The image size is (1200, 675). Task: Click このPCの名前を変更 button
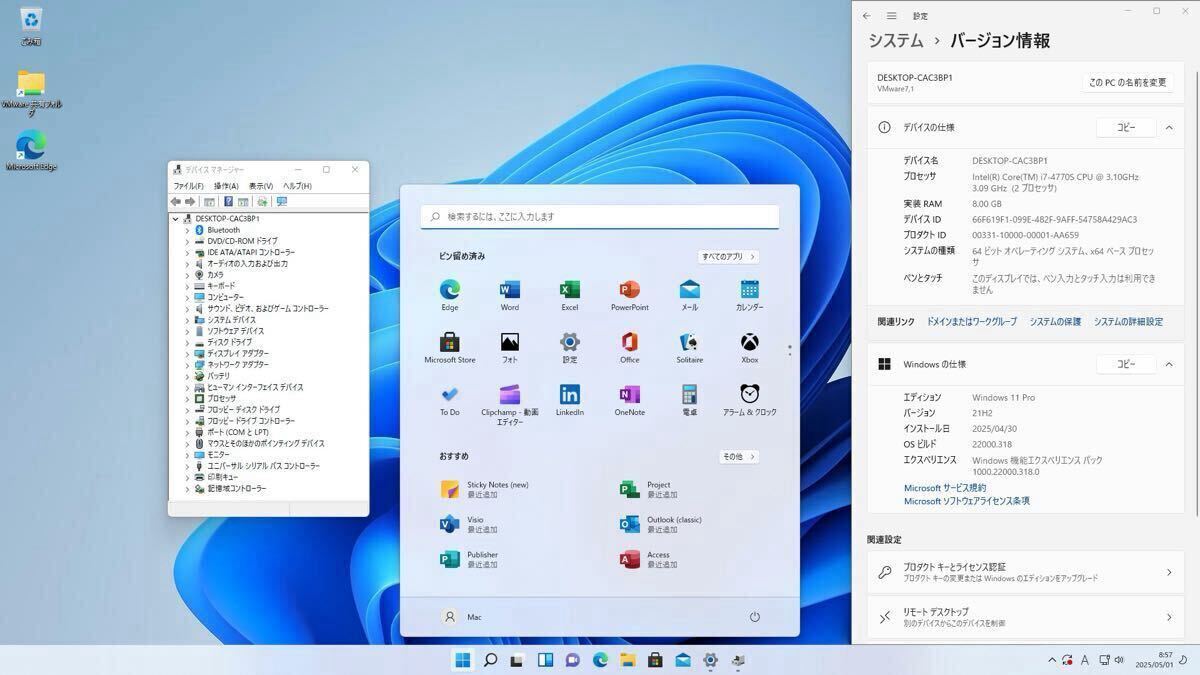click(x=1128, y=82)
